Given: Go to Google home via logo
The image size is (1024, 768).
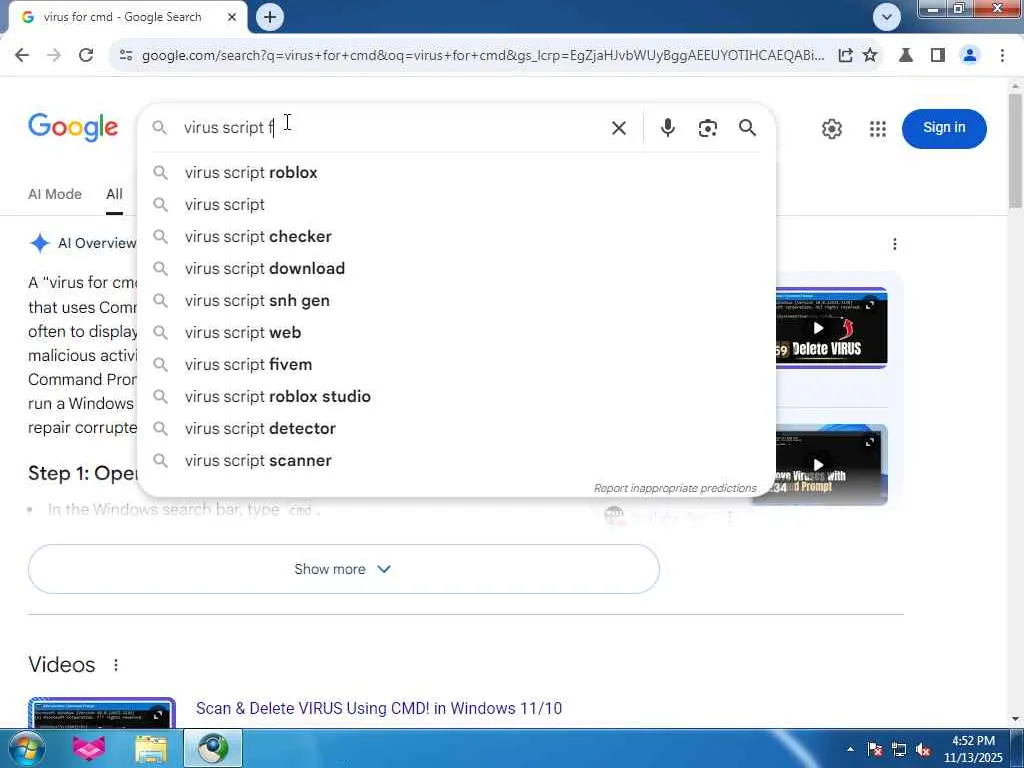Looking at the screenshot, I should 73,127.
